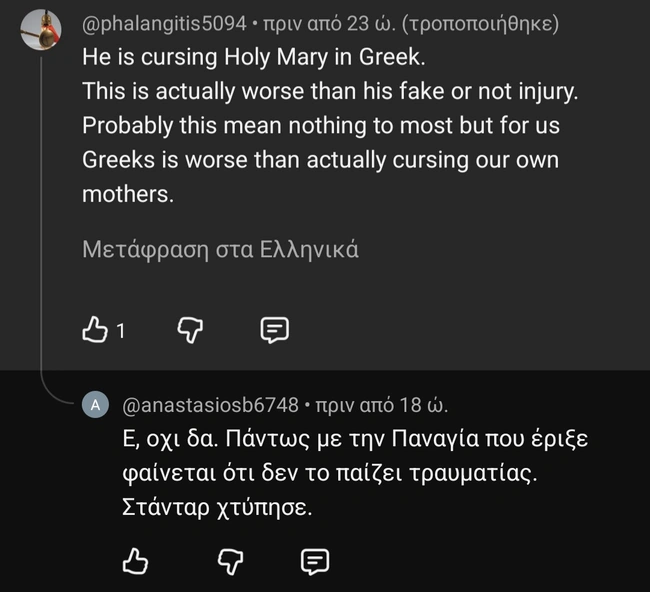The image size is (650, 592).
Task: Open the @phalangitis5094 profile avatar
Action: pos(41,31)
